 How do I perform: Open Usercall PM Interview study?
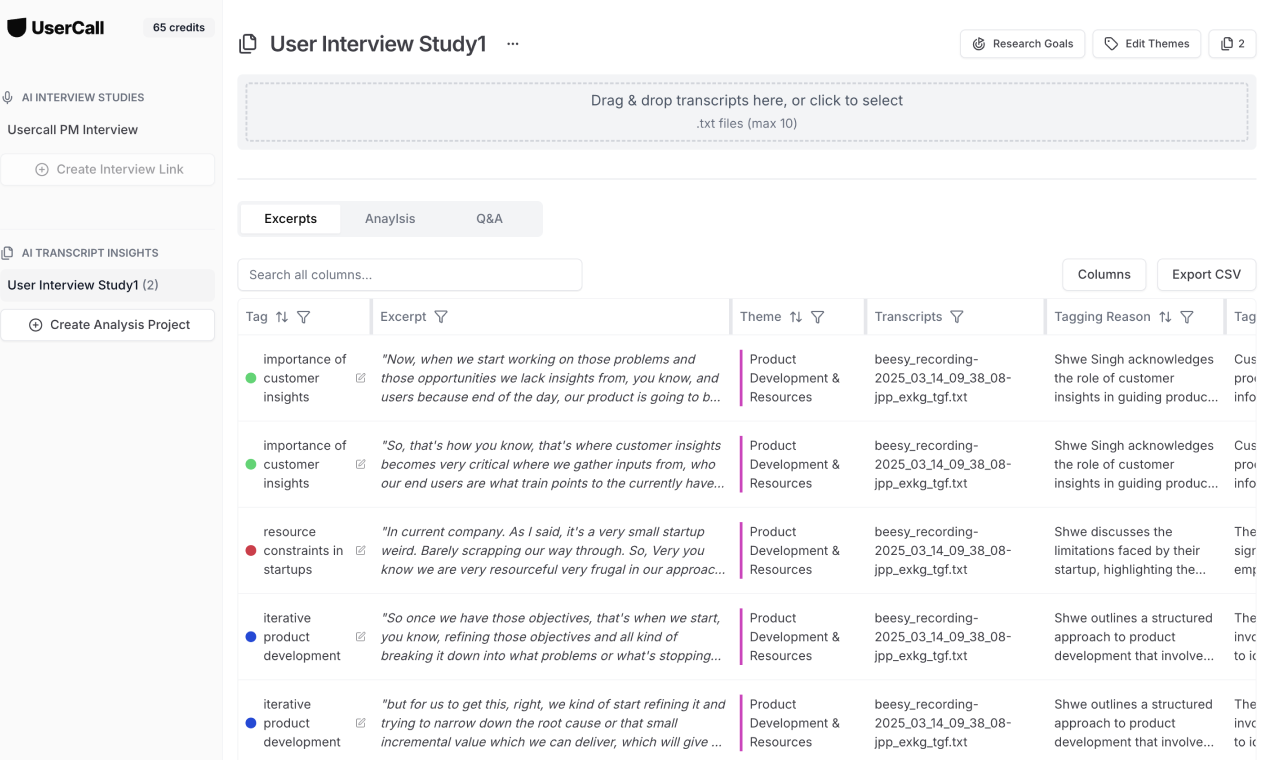[x=73, y=130]
